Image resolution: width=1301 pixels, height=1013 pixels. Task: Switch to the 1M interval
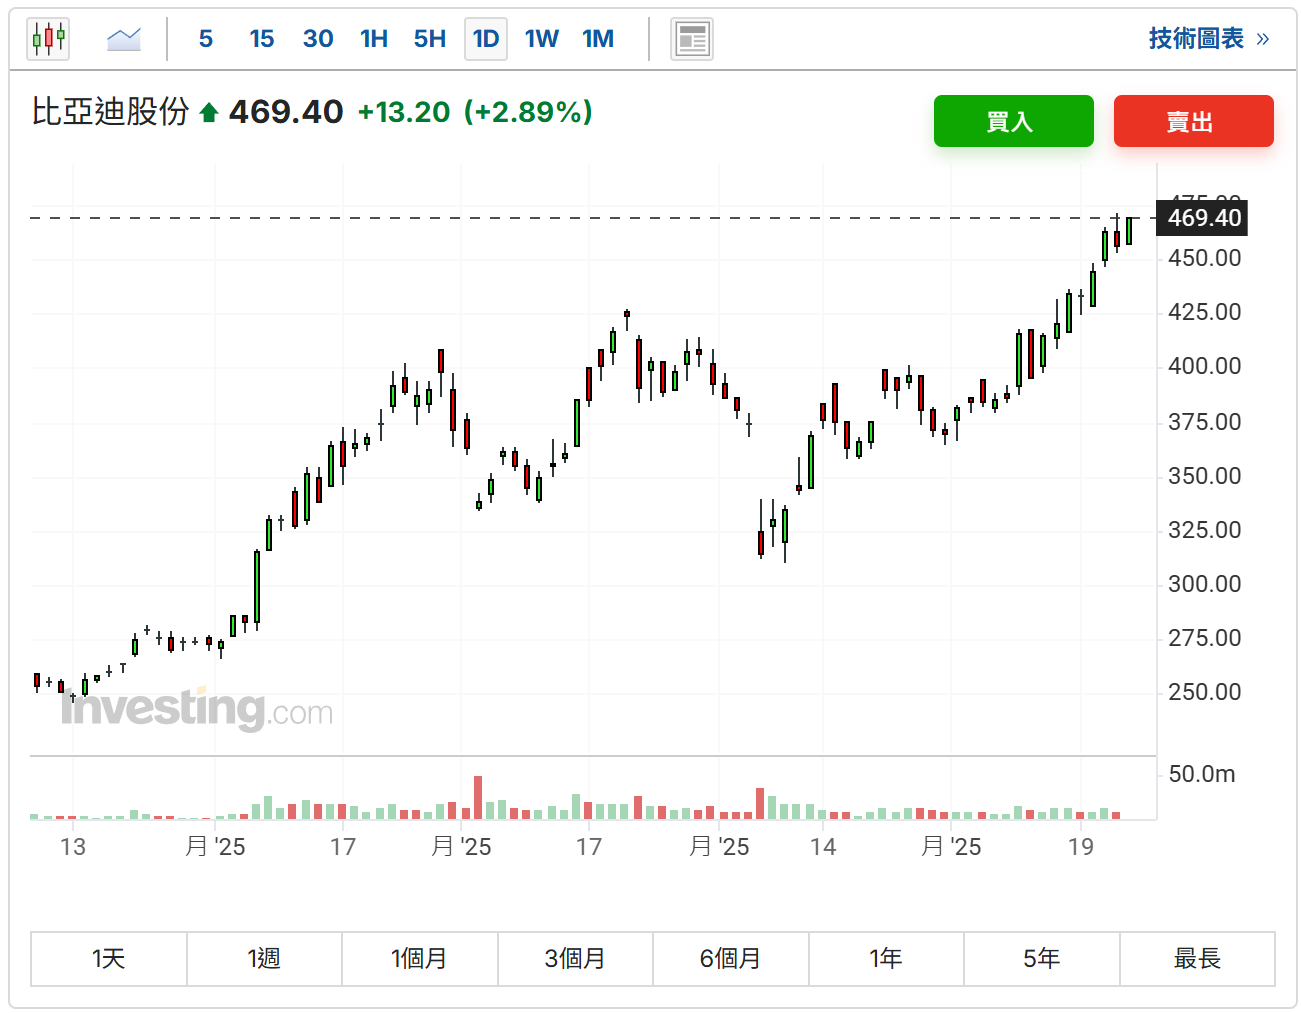598,39
